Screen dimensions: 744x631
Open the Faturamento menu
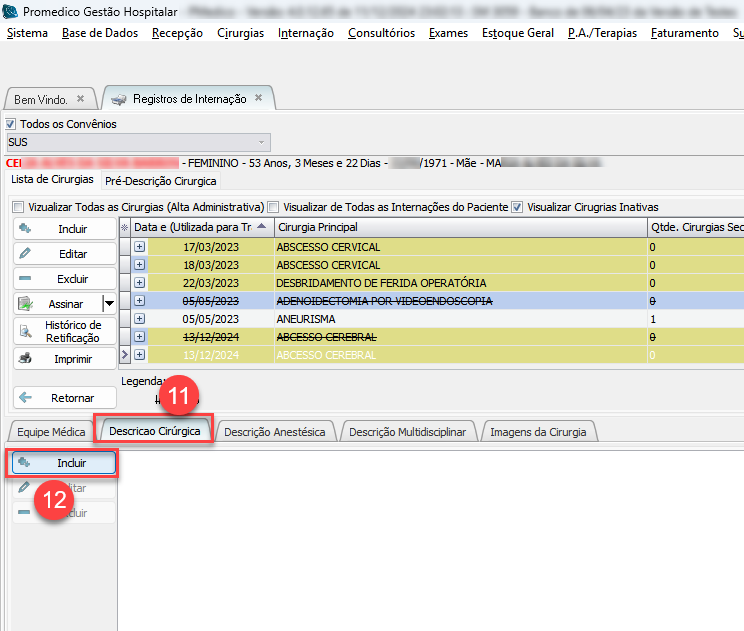684,33
